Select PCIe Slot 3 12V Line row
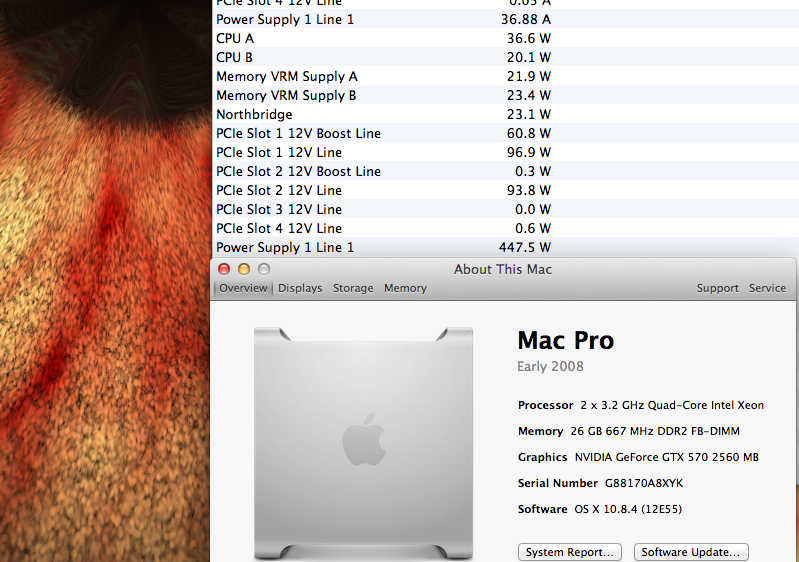Screen dimensions: 799x562 click(505, 209)
